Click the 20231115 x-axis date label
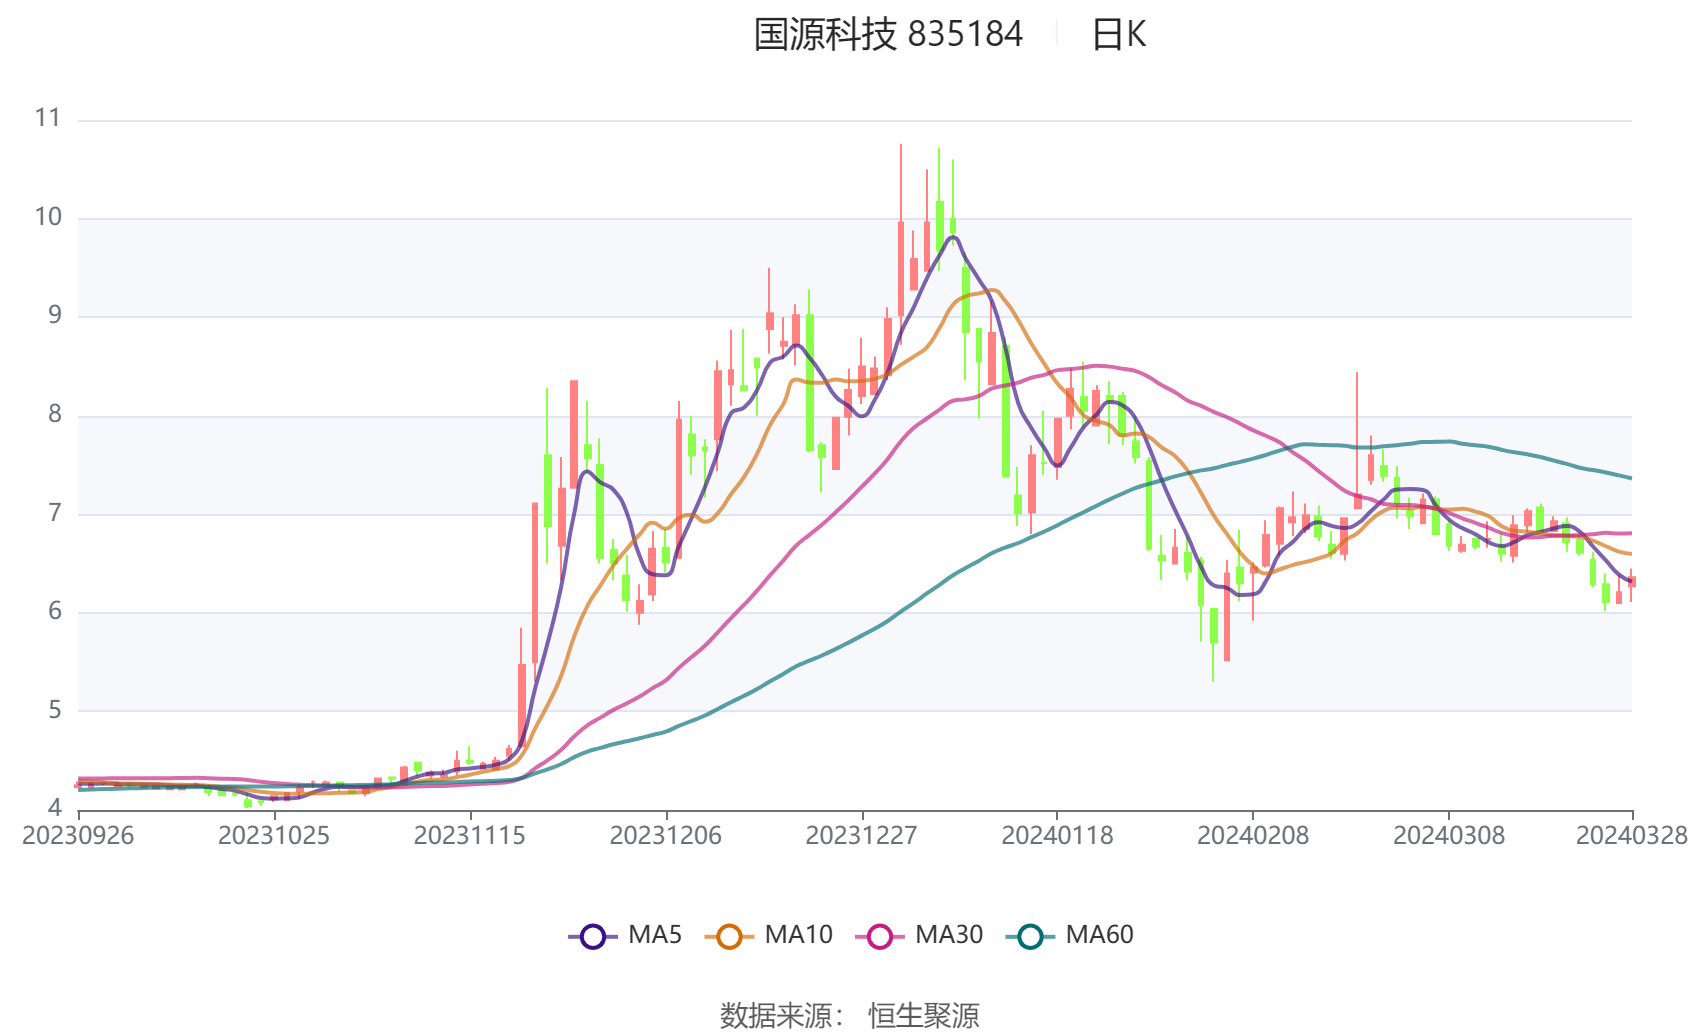The image size is (1700, 1034). [x=470, y=836]
